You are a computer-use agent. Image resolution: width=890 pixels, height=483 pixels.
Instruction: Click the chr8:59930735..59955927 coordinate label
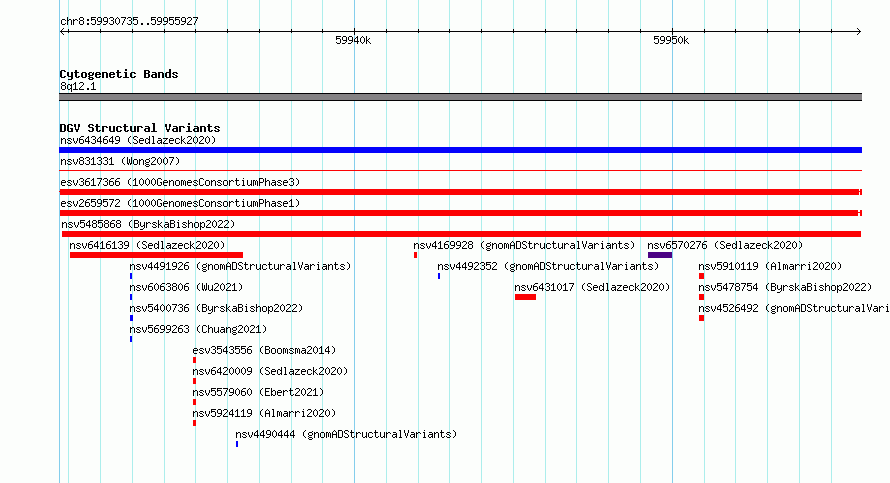[129, 21]
